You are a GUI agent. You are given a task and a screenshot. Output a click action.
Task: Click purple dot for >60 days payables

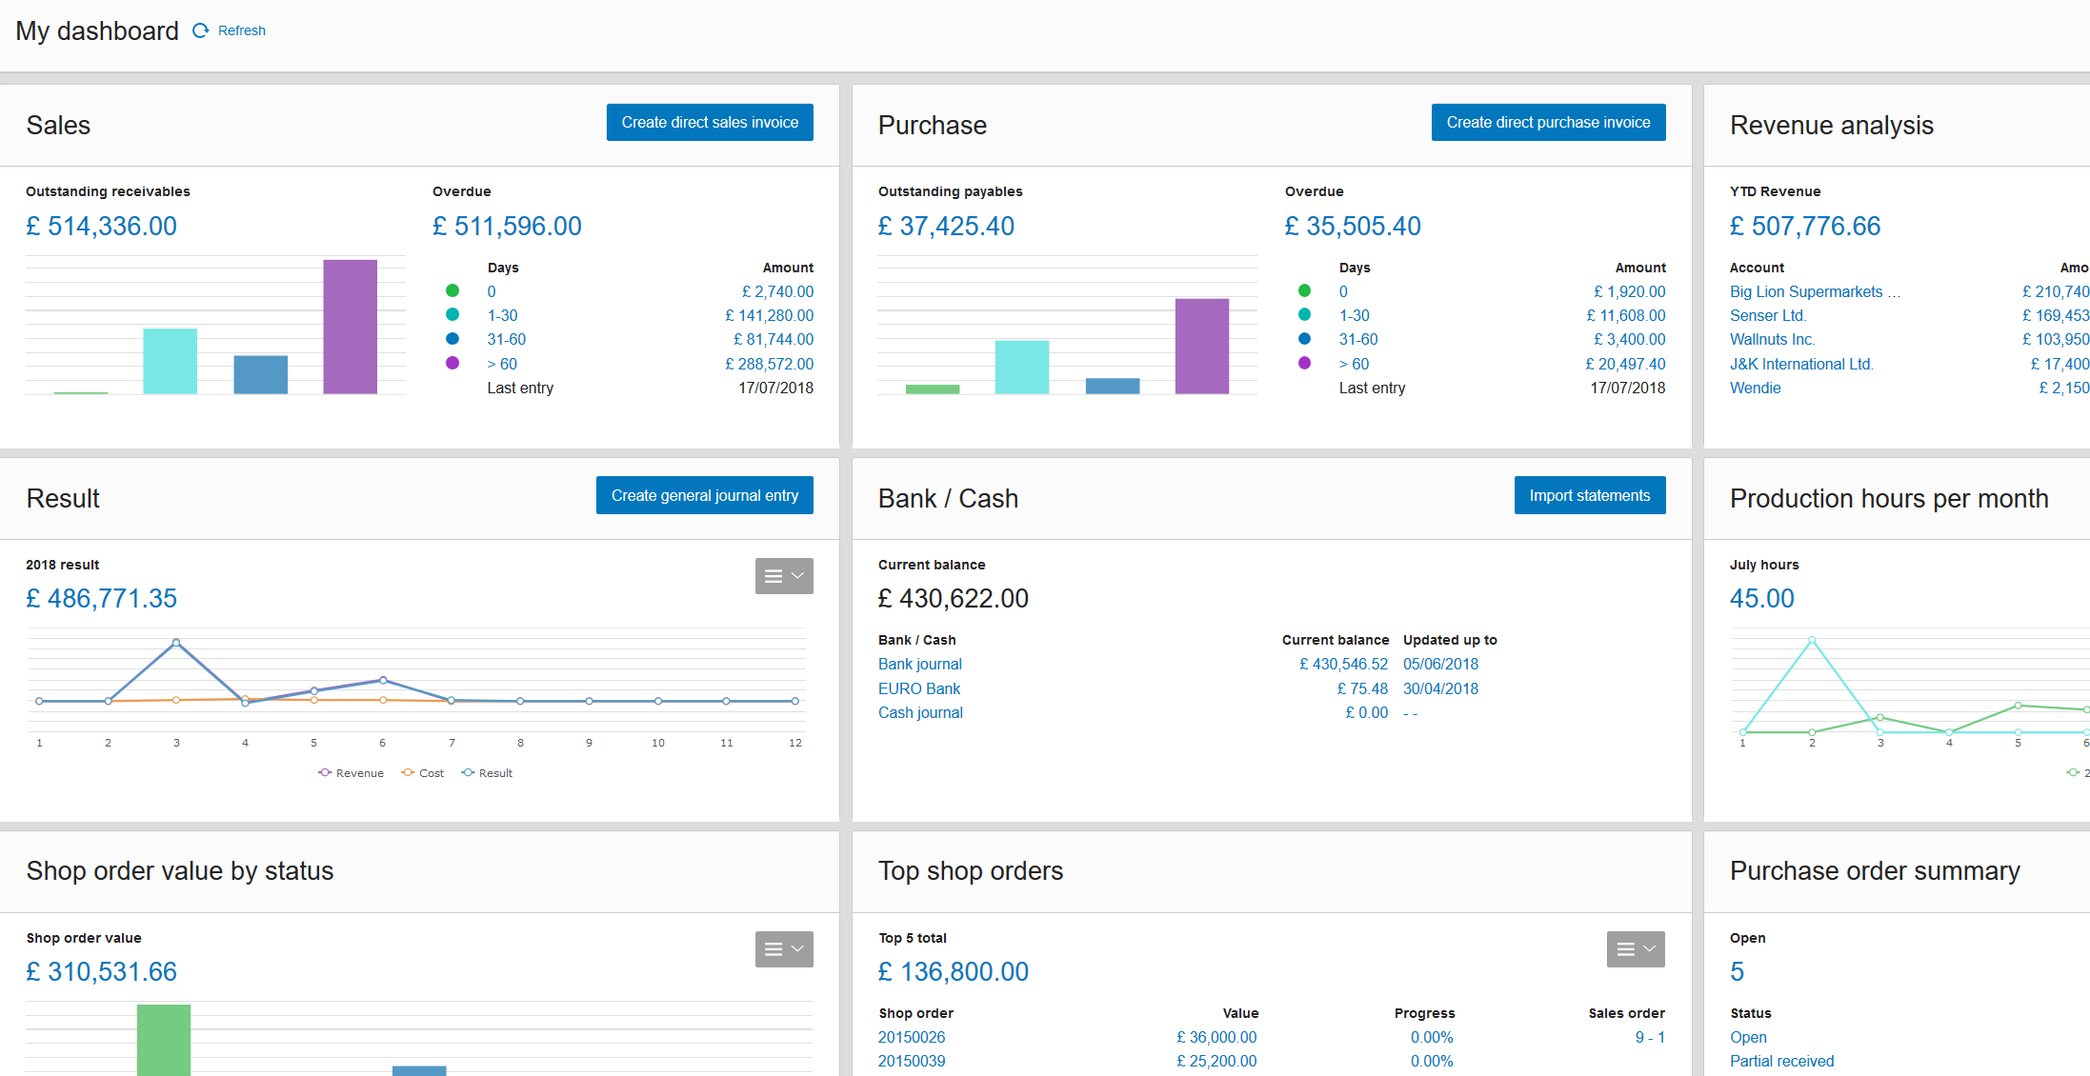[x=1304, y=364]
